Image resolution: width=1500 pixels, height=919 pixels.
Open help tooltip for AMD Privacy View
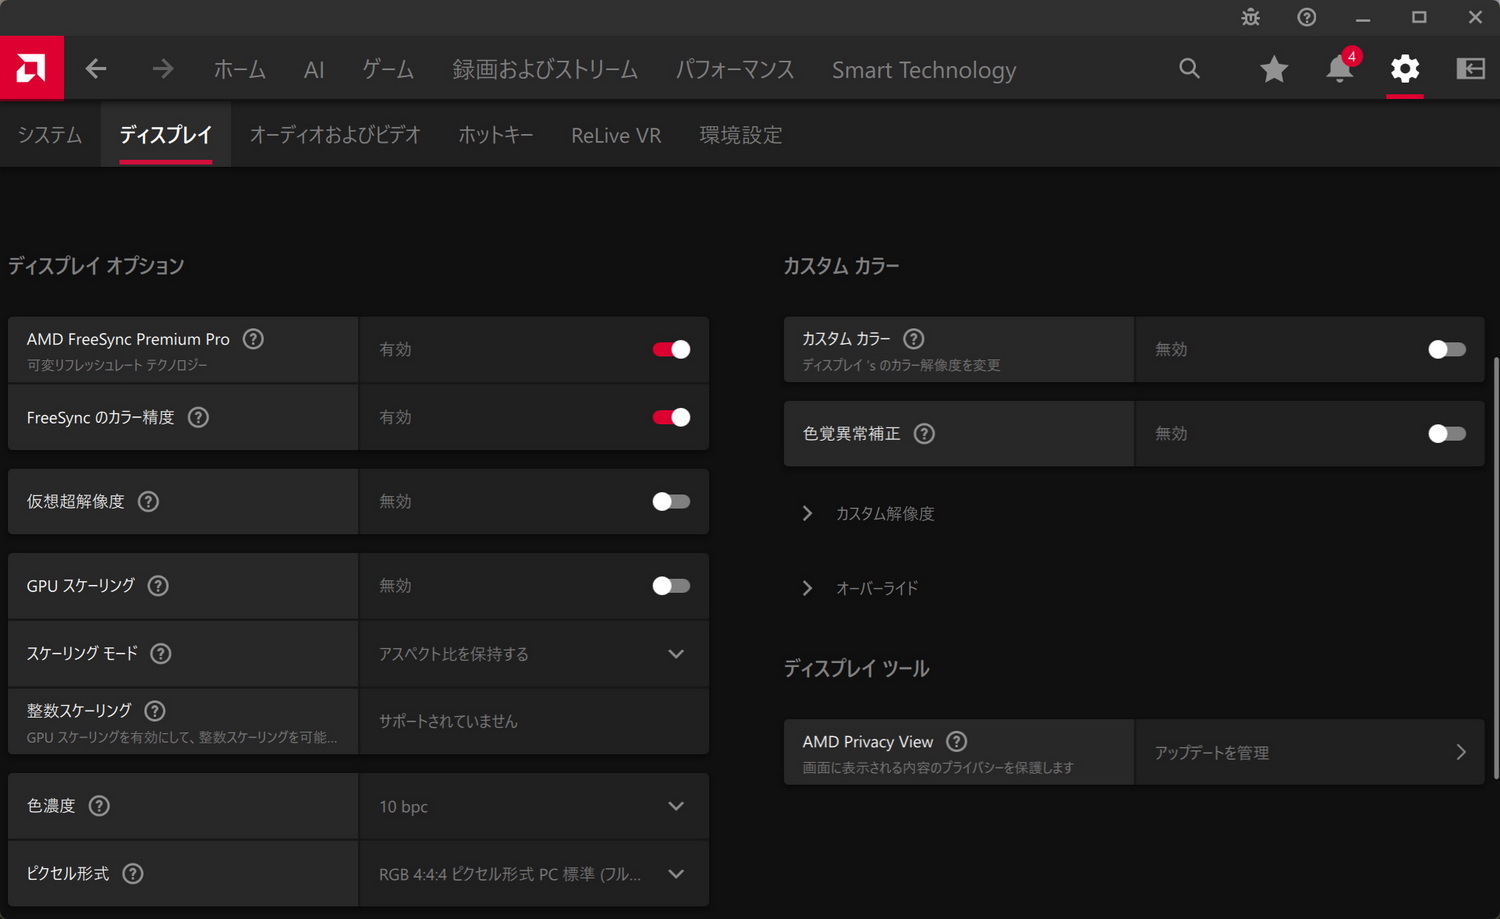point(956,741)
